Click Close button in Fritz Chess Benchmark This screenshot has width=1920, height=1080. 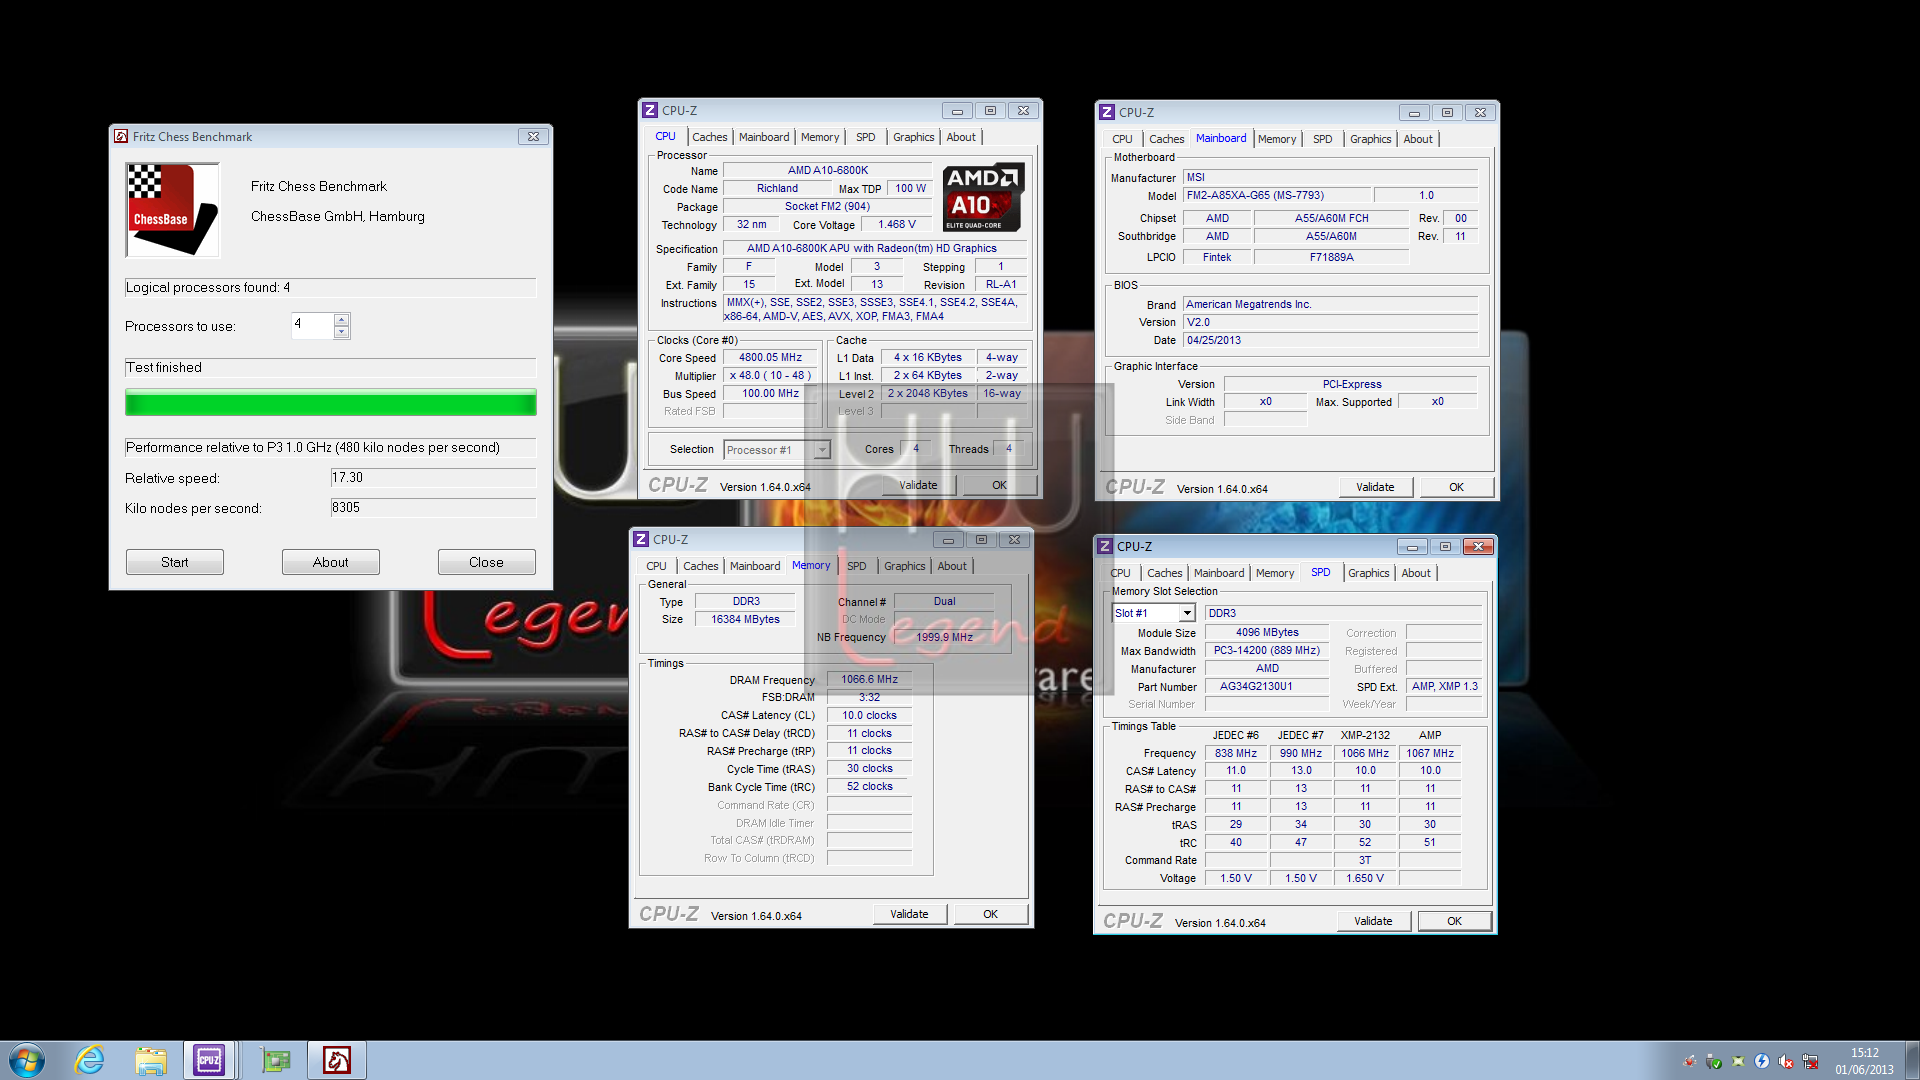487,562
